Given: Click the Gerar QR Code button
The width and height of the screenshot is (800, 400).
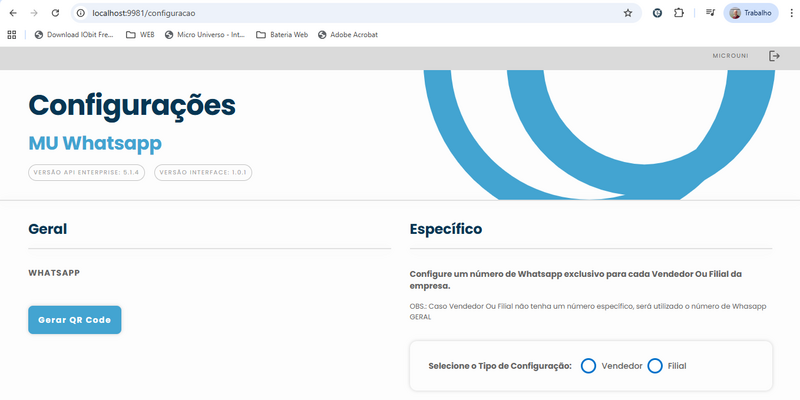Looking at the screenshot, I should pos(74,320).
